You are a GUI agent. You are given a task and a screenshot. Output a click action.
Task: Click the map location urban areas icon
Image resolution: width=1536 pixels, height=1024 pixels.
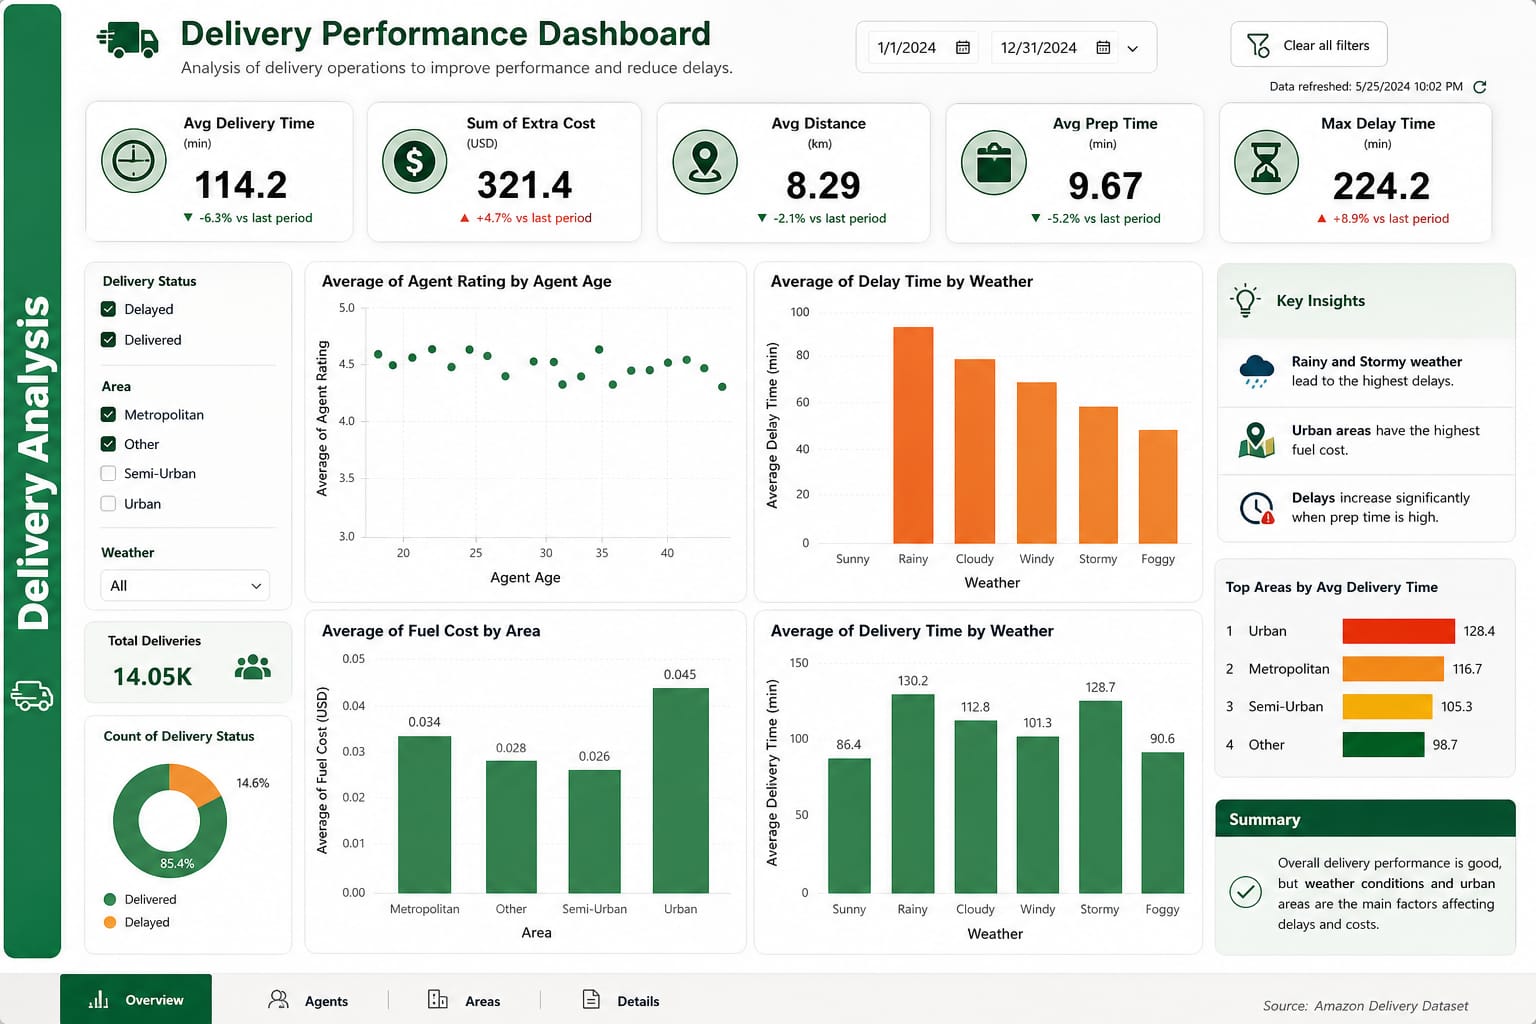coord(1256,440)
